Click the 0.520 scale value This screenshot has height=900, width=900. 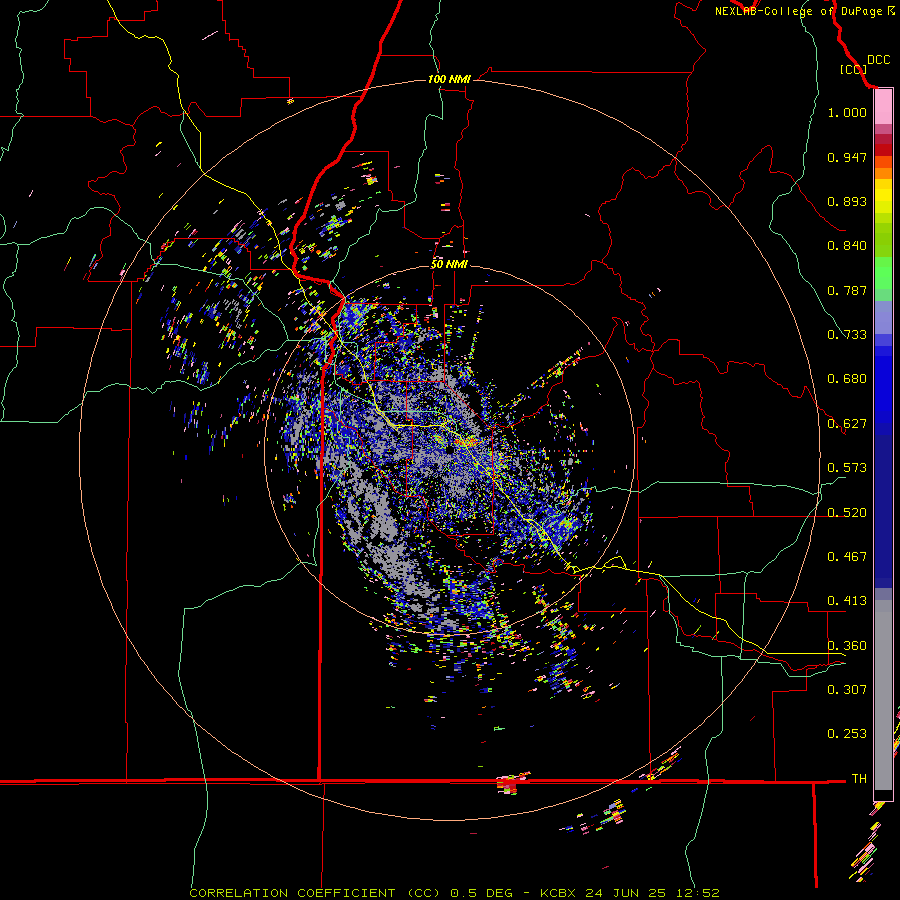(847, 513)
